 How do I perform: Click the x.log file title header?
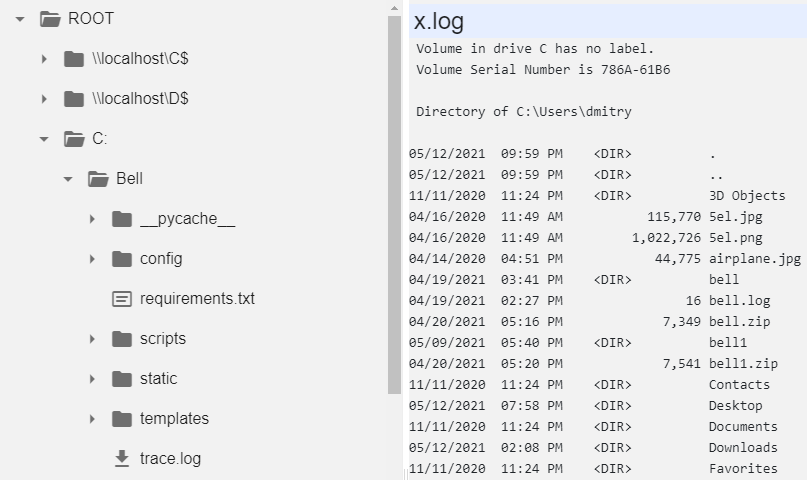[439, 21]
